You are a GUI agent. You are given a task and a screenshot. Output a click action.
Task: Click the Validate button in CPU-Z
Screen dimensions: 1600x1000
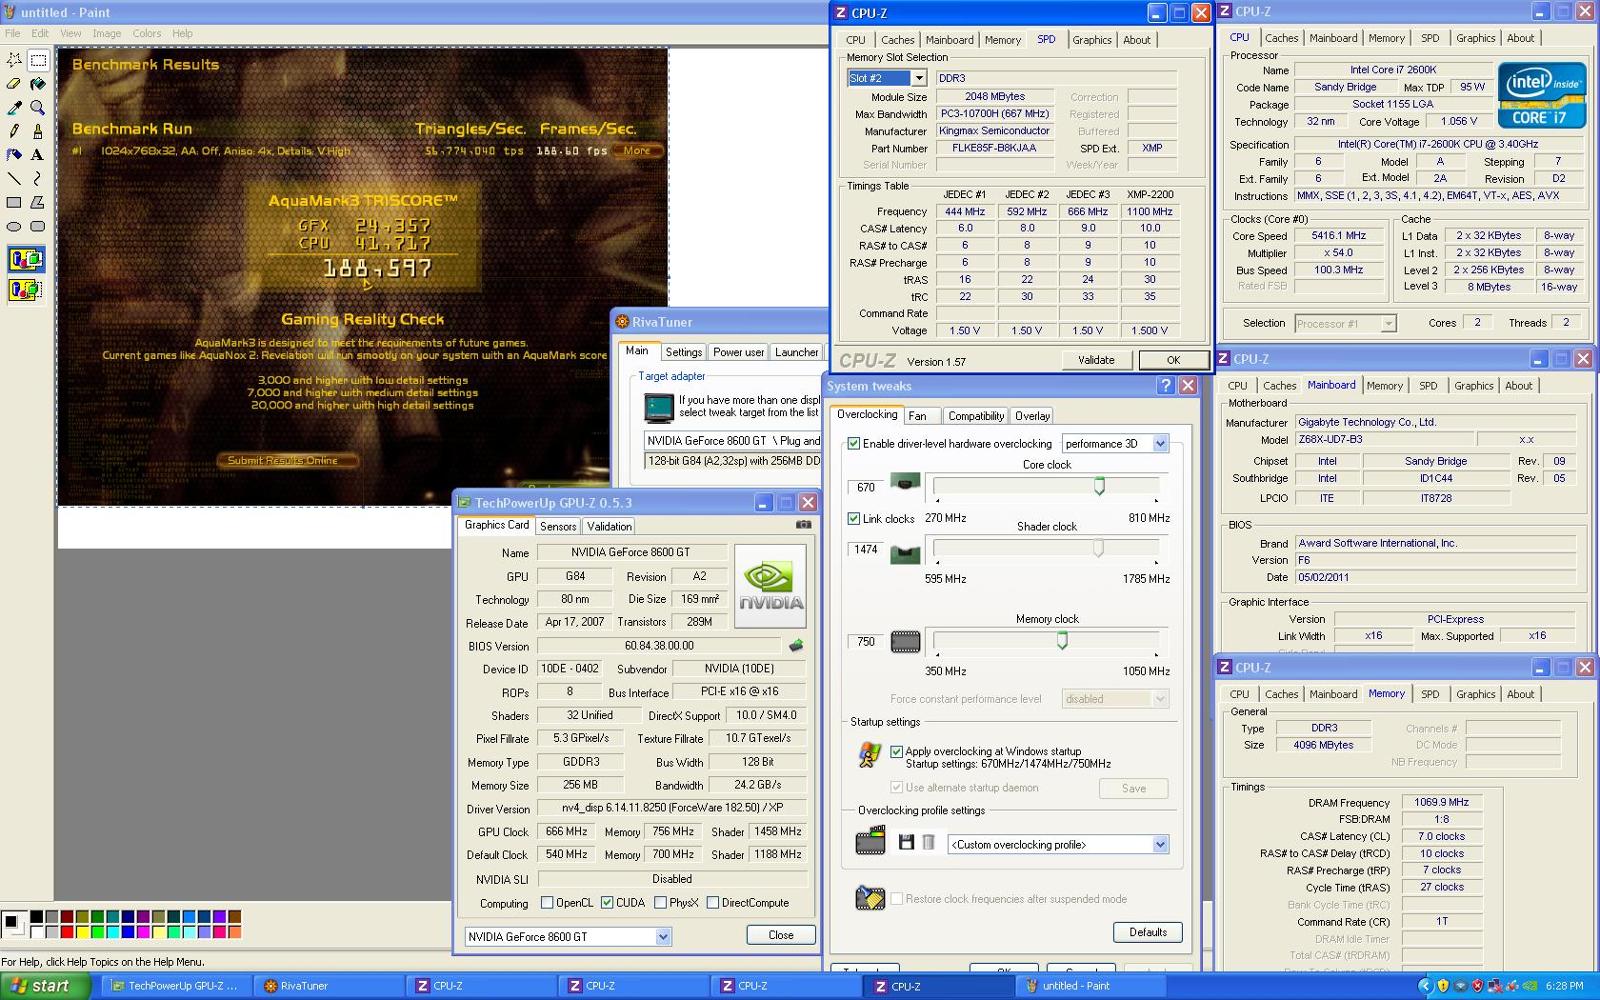coord(1096,360)
